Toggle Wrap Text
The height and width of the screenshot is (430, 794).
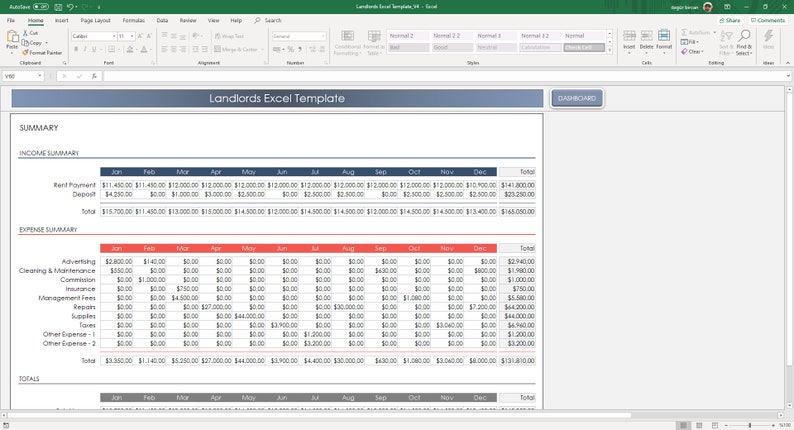point(229,36)
